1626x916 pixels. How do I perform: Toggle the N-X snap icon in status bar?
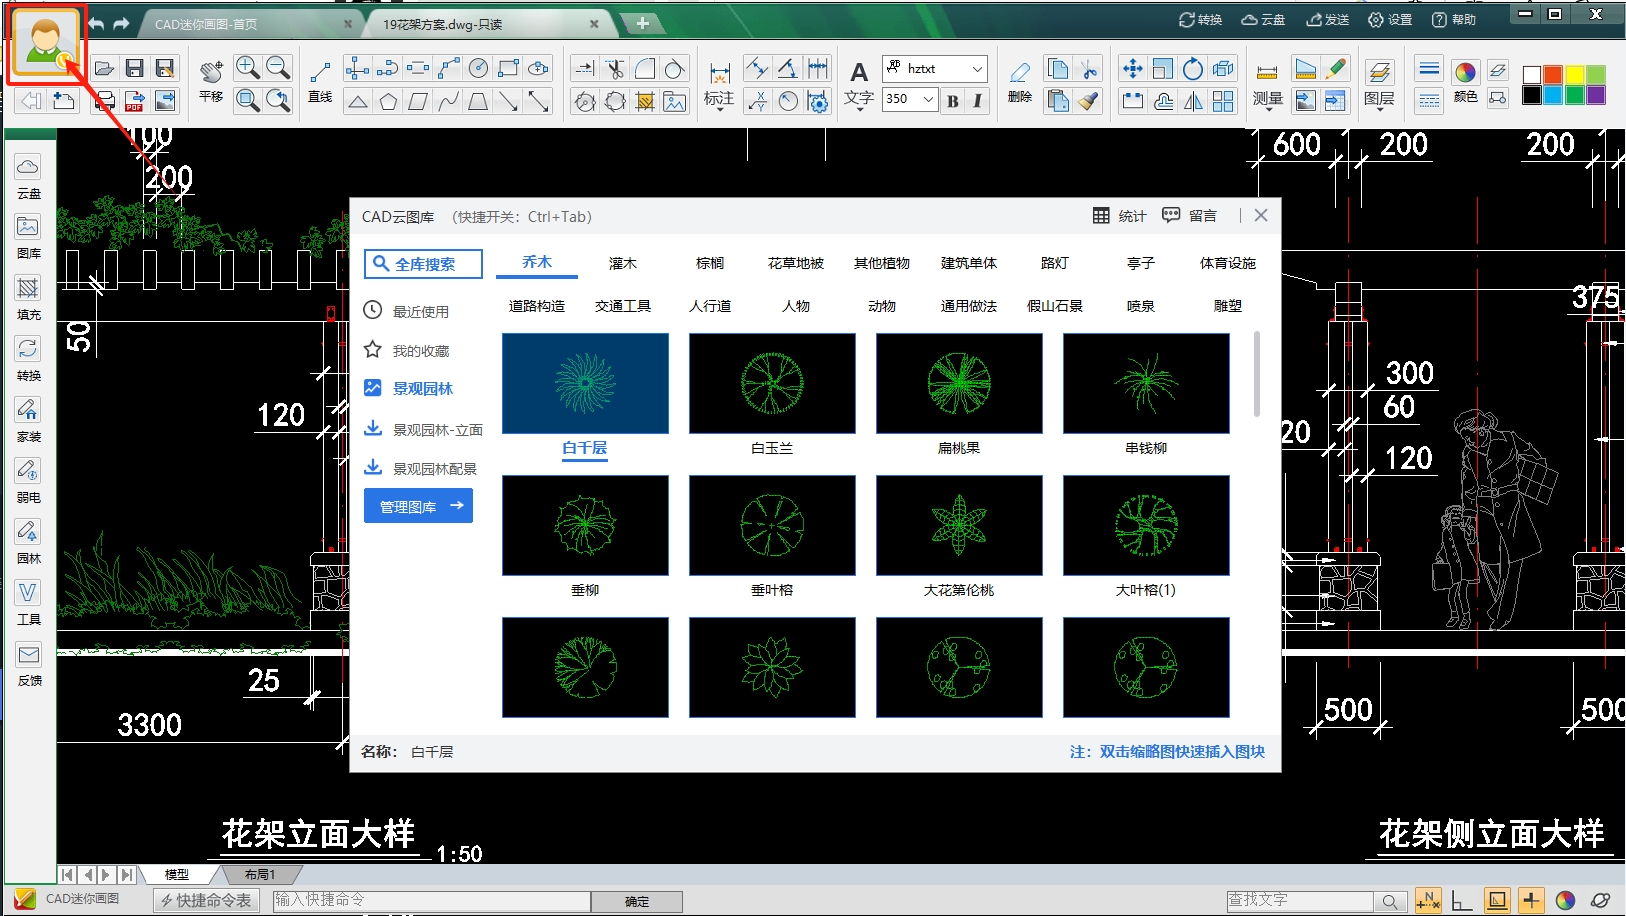pos(1427,901)
